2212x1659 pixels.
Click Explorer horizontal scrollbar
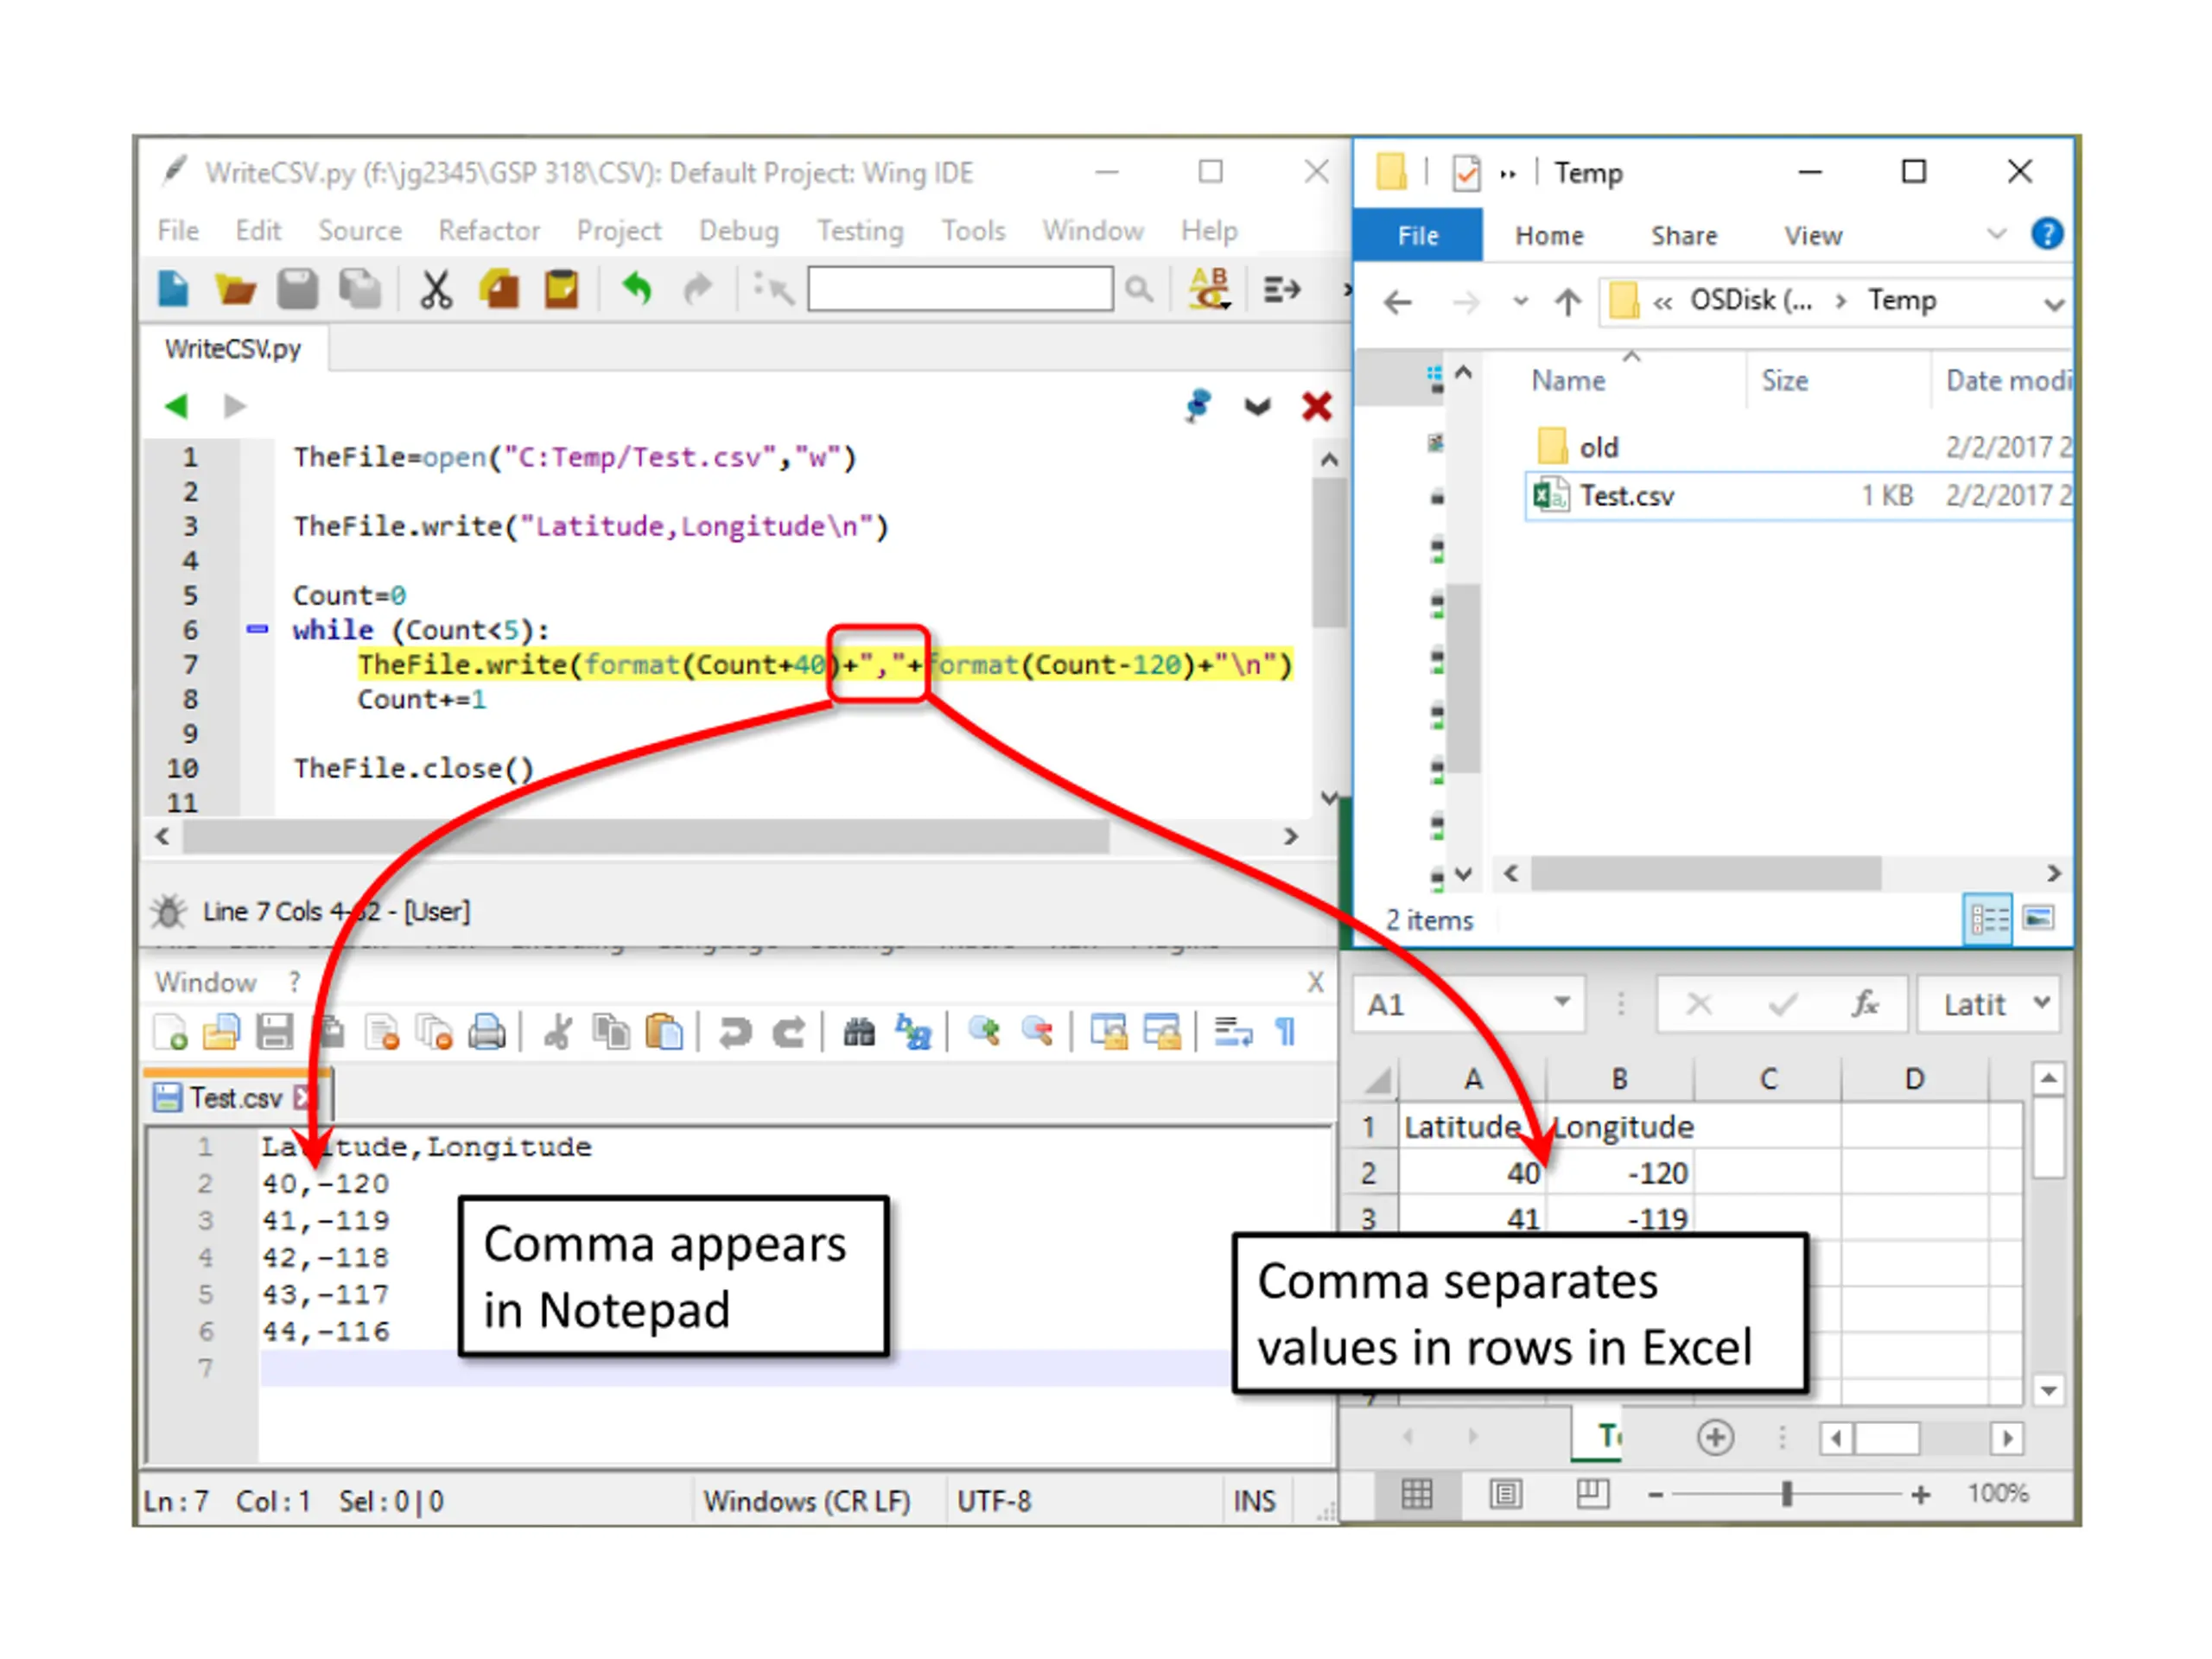point(1706,873)
